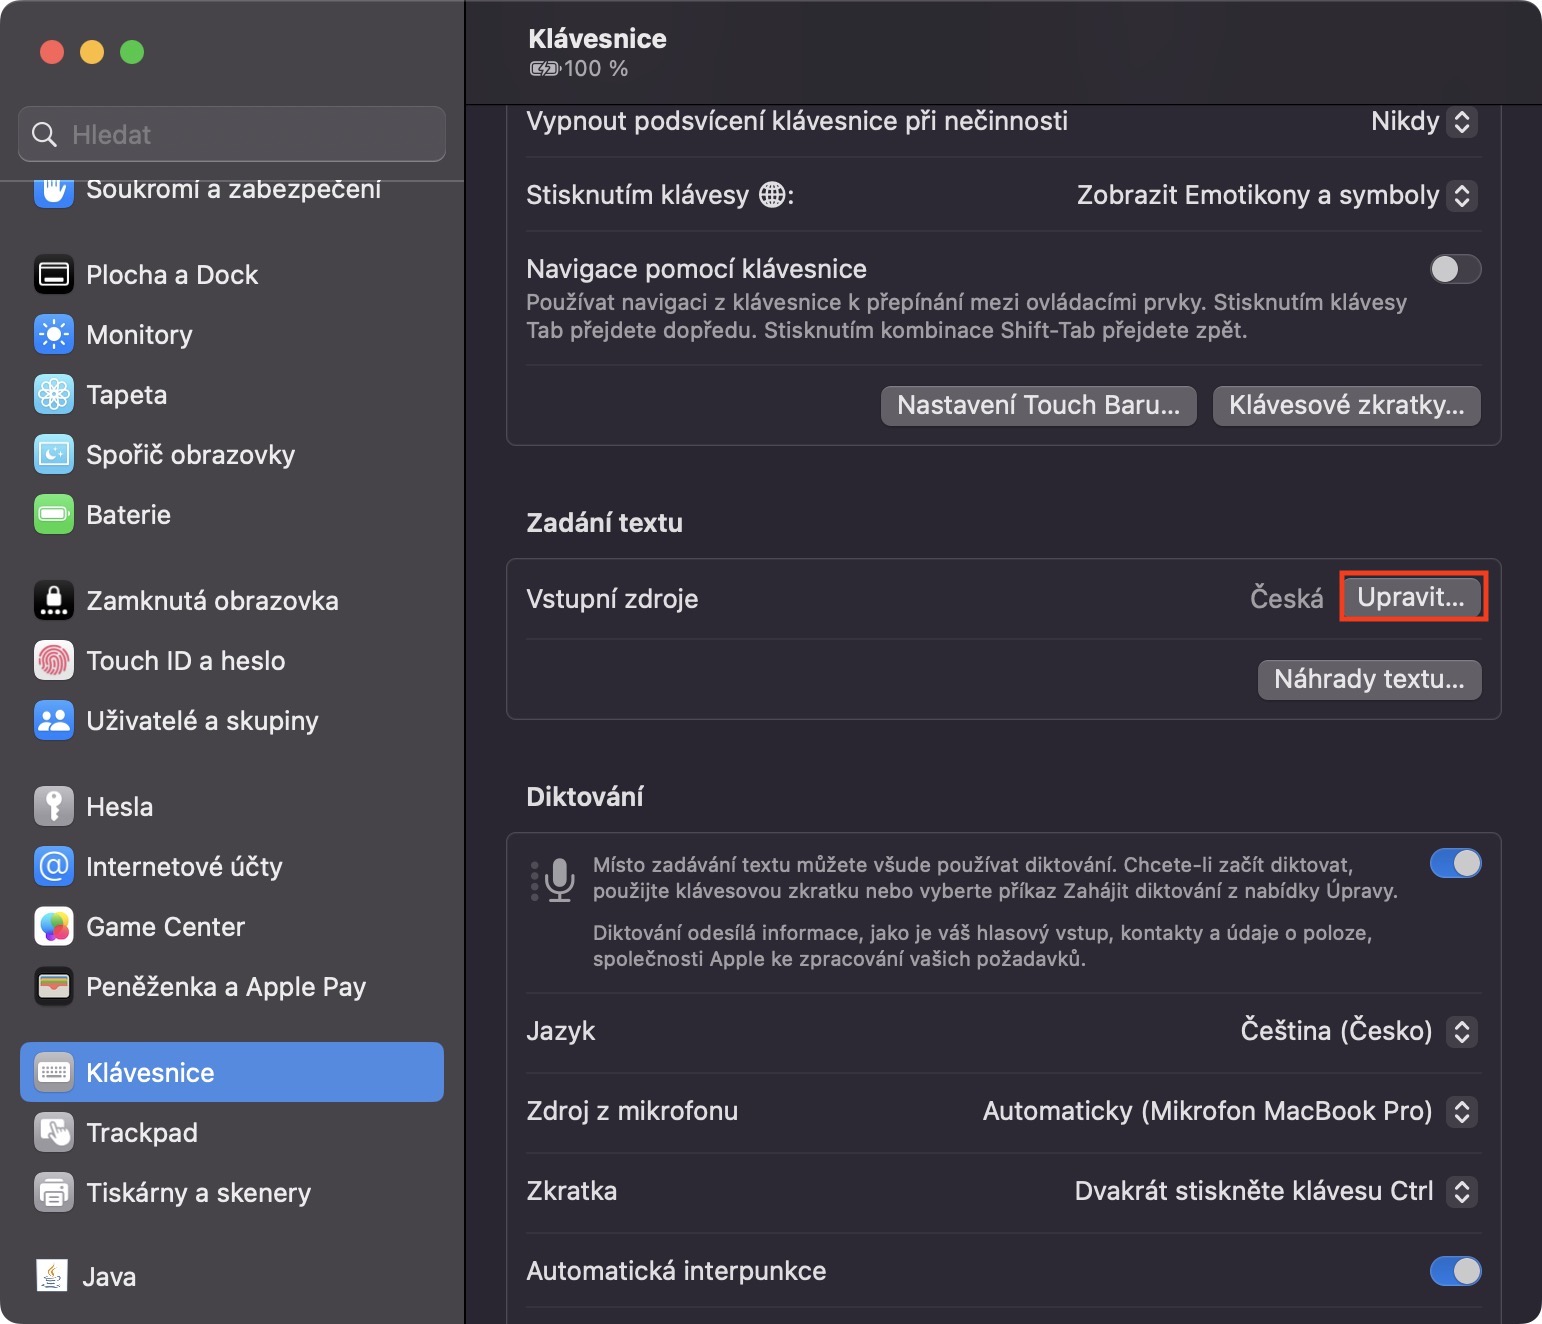Click the Hesla key icon
The height and width of the screenshot is (1324, 1542).
tap(54, 807)
